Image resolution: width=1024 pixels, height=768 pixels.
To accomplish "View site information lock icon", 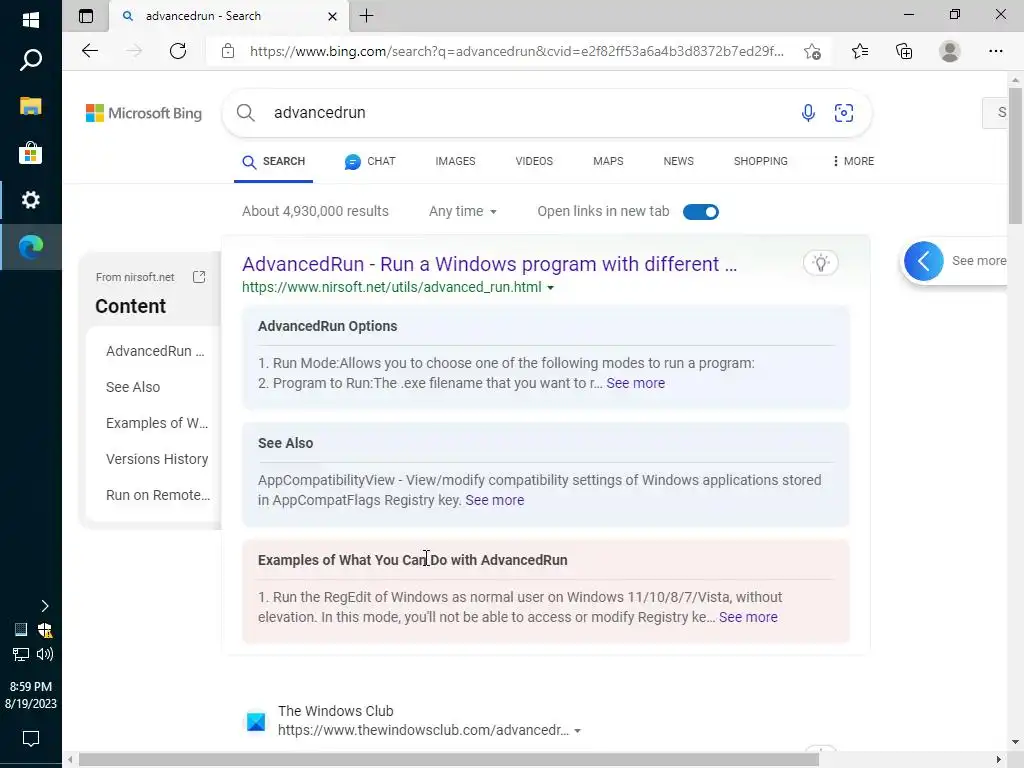I will pos(228,51).
